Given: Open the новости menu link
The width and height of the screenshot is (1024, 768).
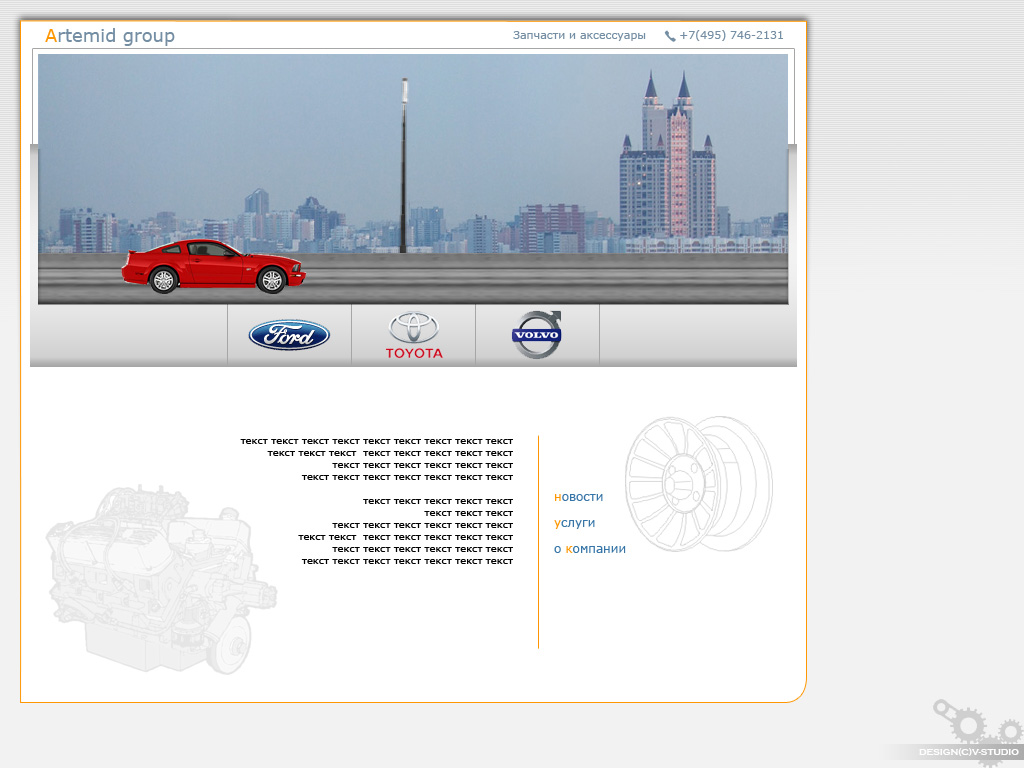Looking at the screenshot, I should (578, 497).
